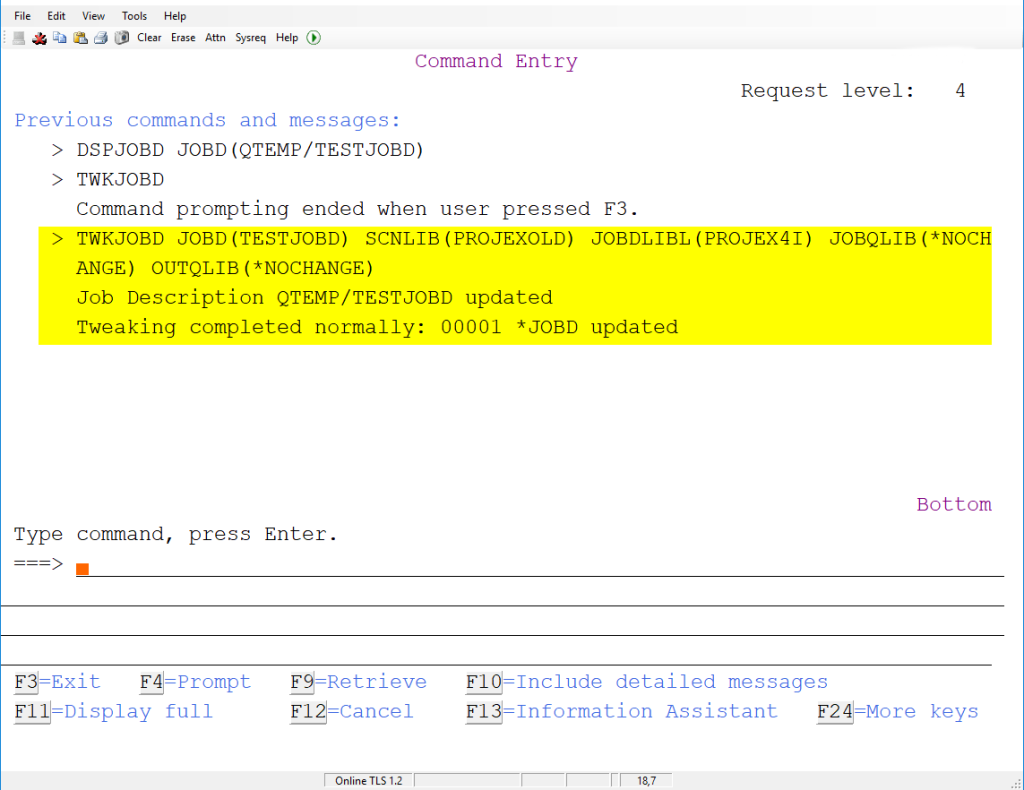Screen dimensions: 1024x790
Task: Click the command input line after ===>
Action: pos(540,564)
